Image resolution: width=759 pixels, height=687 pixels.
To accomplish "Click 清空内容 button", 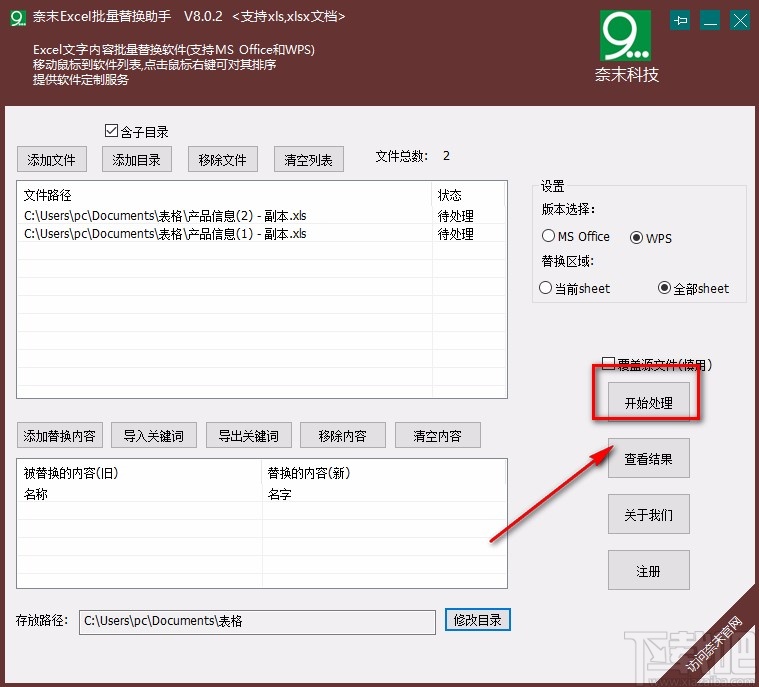I will pyautogui.click(x=438, y=435).
